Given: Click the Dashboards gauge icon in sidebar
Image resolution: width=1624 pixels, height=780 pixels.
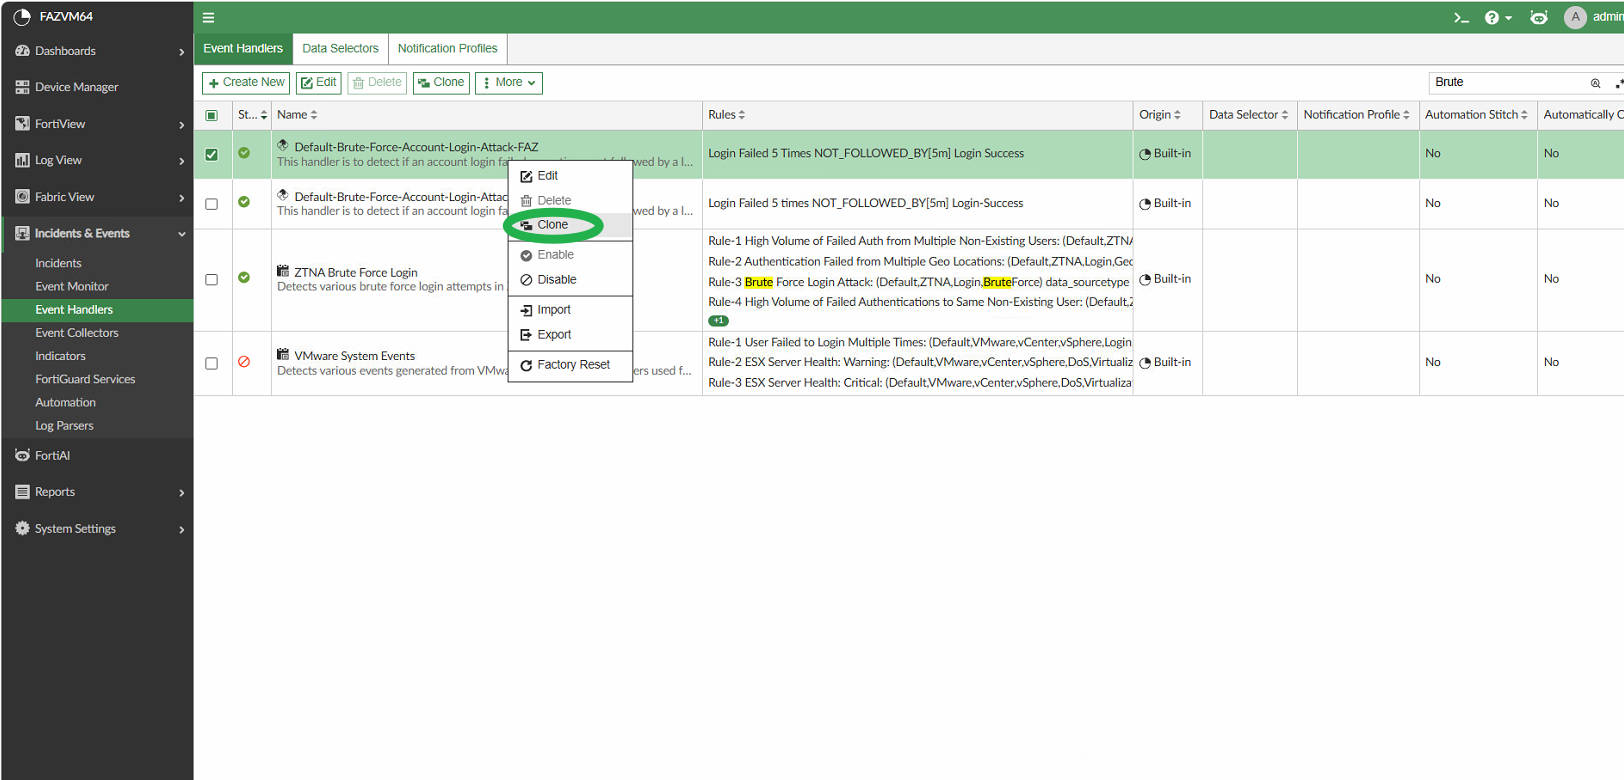Looking at the screenshot, I should click(x=22, y=51).
